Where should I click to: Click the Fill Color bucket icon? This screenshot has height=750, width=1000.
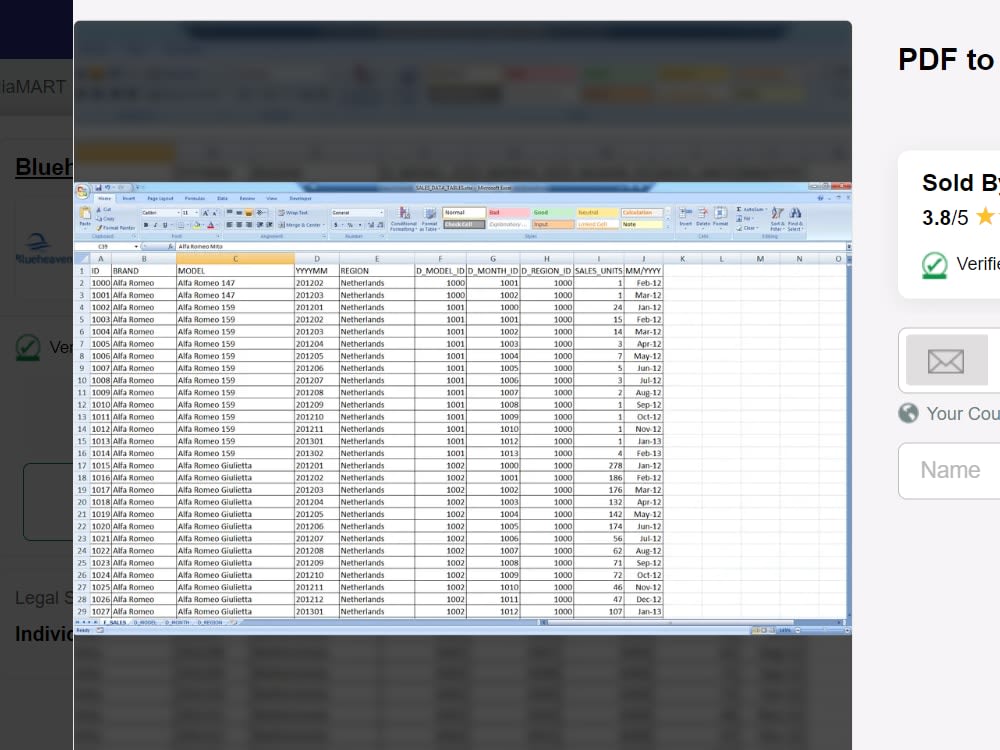pyautogui.click(x=196, y=225)
